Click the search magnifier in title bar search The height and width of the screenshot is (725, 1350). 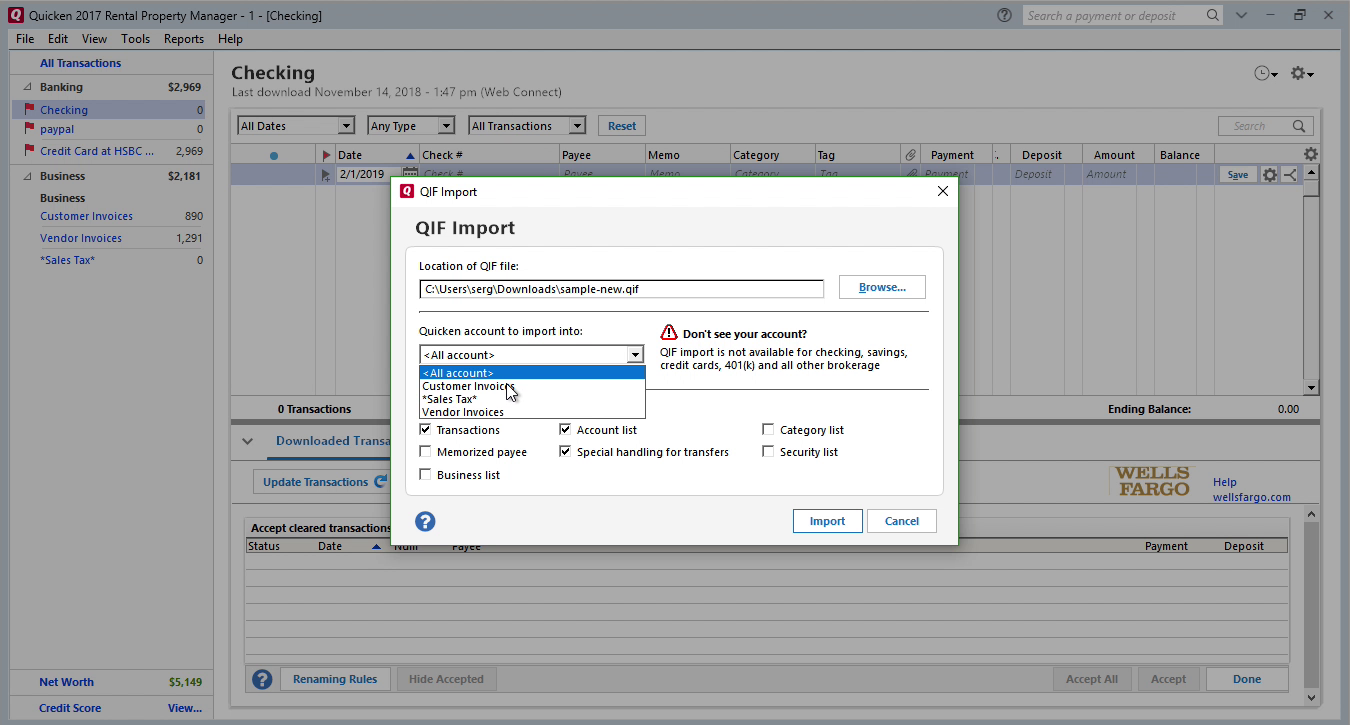[x=1212, y=16]
